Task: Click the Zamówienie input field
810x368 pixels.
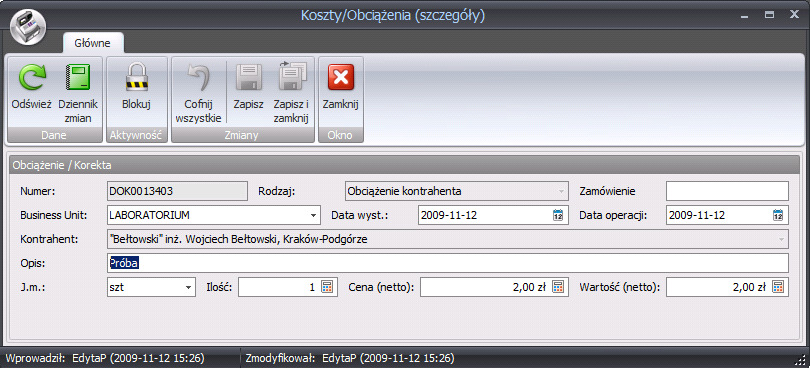Action: (727, 191)
